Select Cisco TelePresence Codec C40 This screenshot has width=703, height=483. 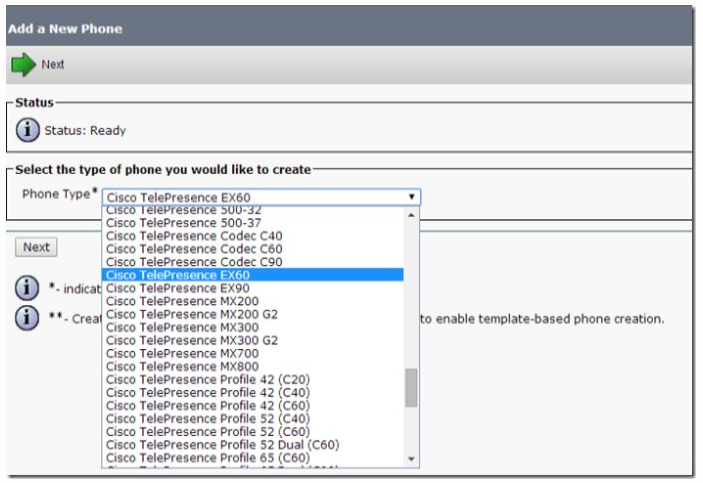[x=253, y=236]
